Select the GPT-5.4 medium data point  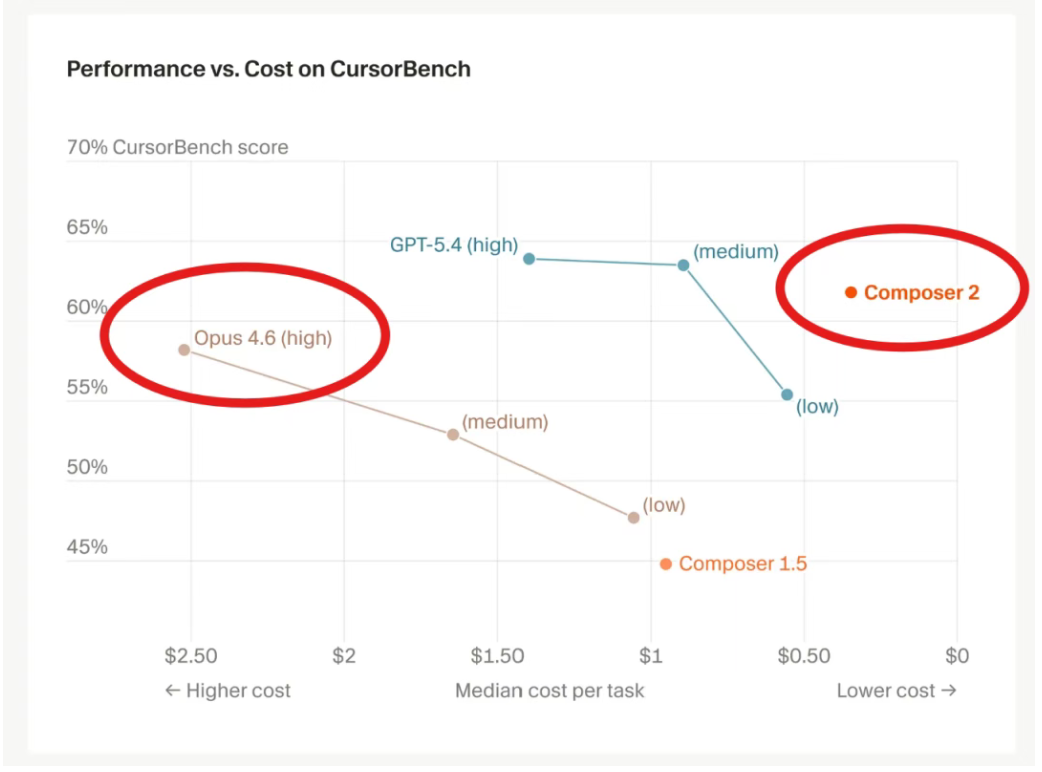(x=683, y=265)
